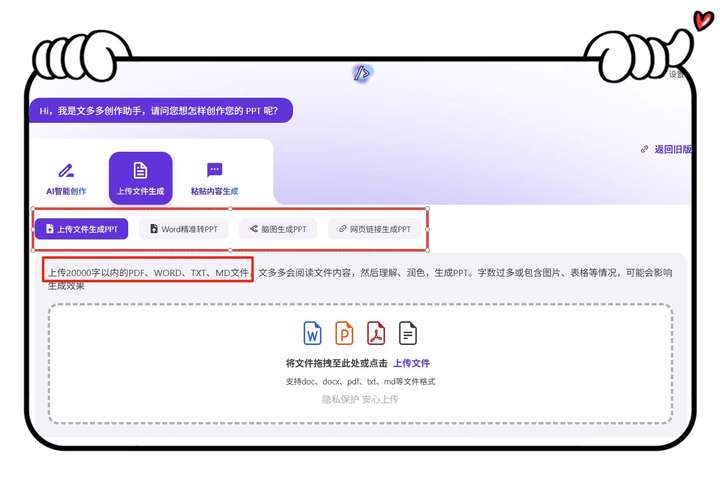Screen dimensions: 720x489
Task: Click the chat bubble icon above 粘贴内容生成
Action: 214,170
